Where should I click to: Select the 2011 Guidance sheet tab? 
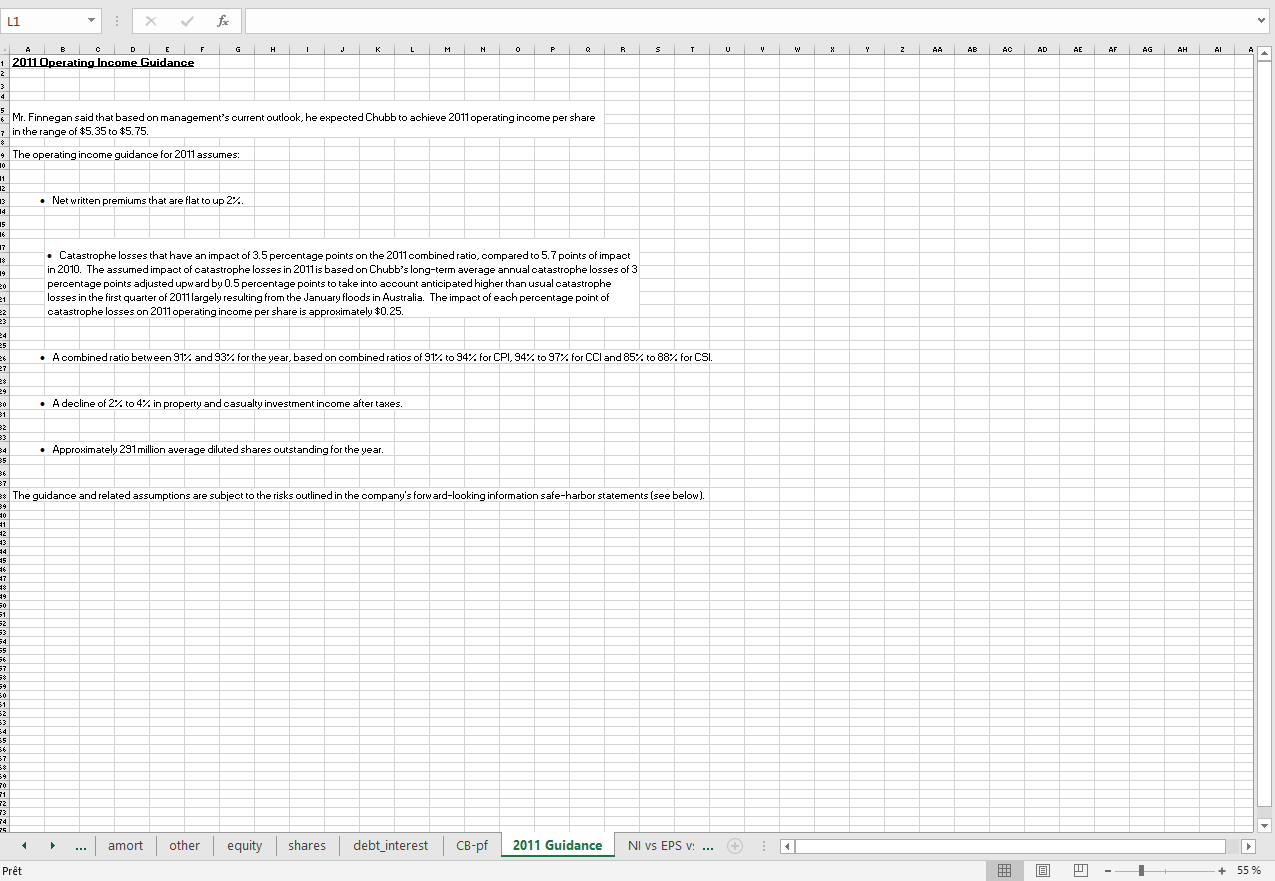coord(557,846)
